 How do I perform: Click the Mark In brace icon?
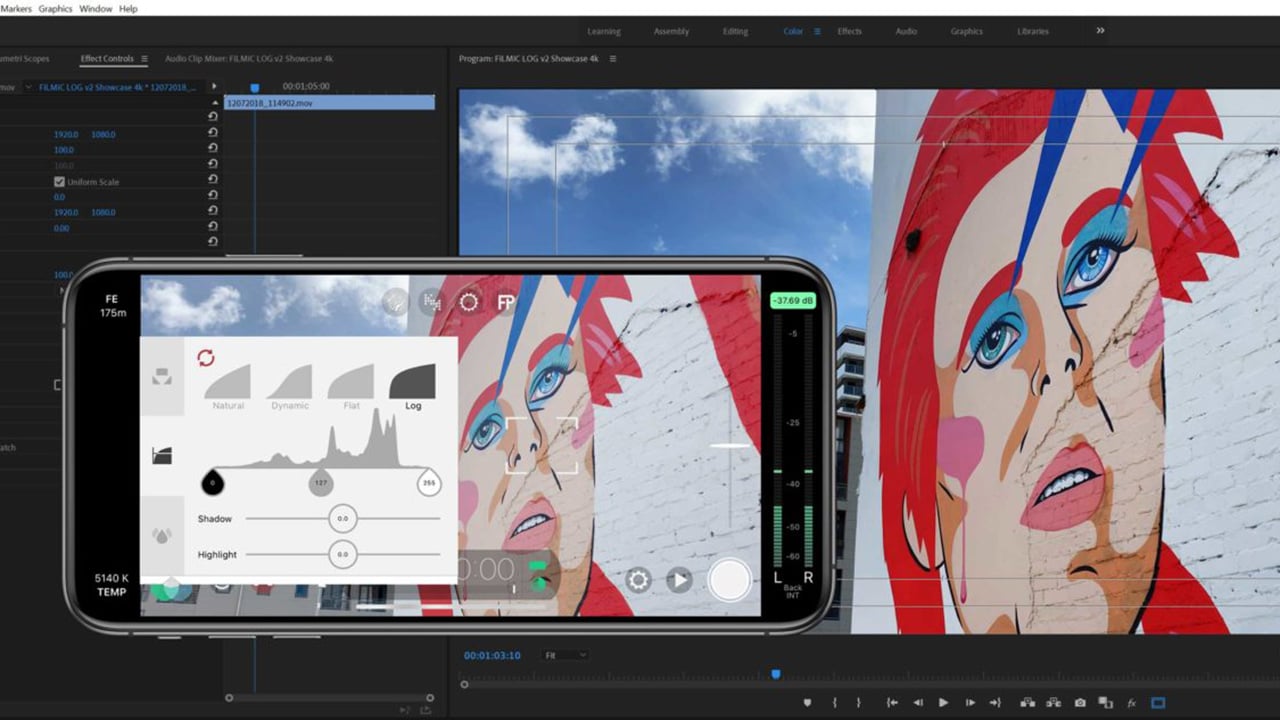click(x=834, y=703)
